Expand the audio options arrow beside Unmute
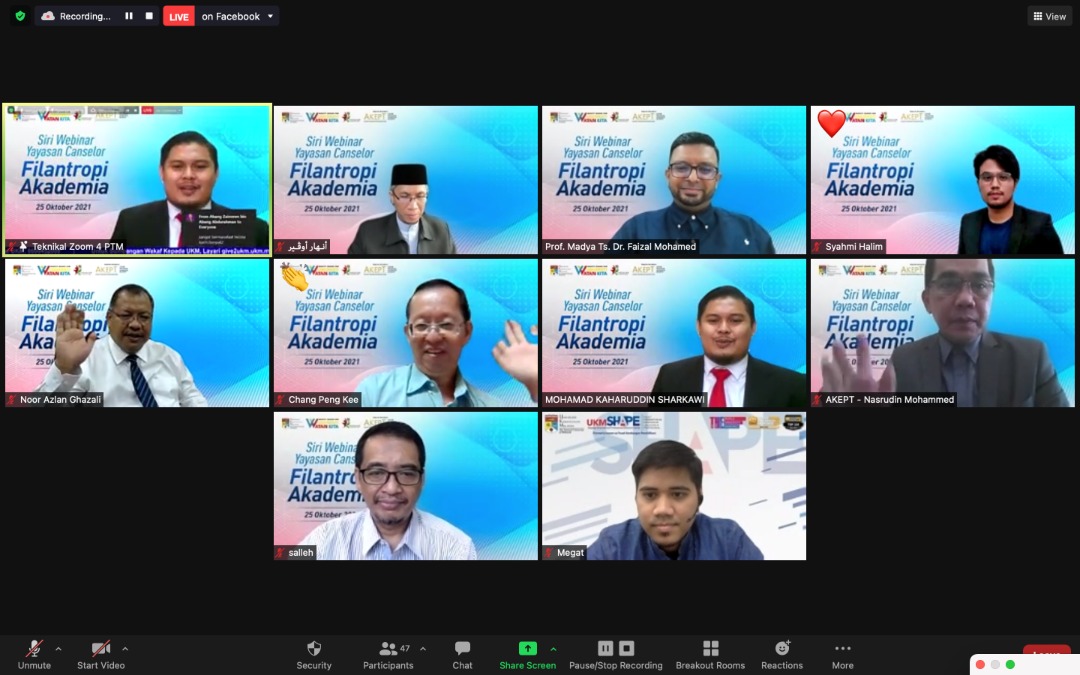1080x675 pixels. point(58,648)
